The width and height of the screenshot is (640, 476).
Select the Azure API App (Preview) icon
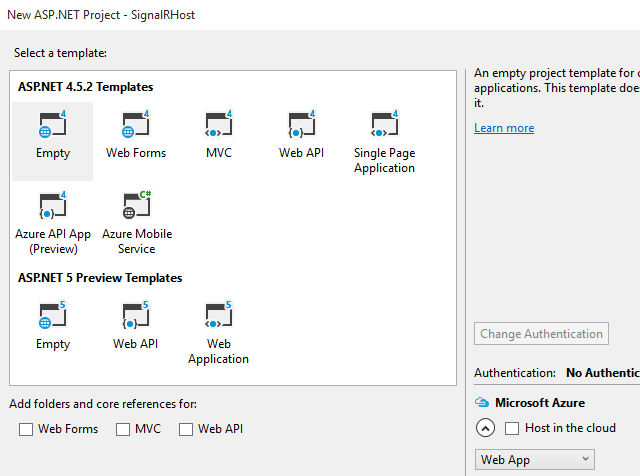(x=53, y=205)
